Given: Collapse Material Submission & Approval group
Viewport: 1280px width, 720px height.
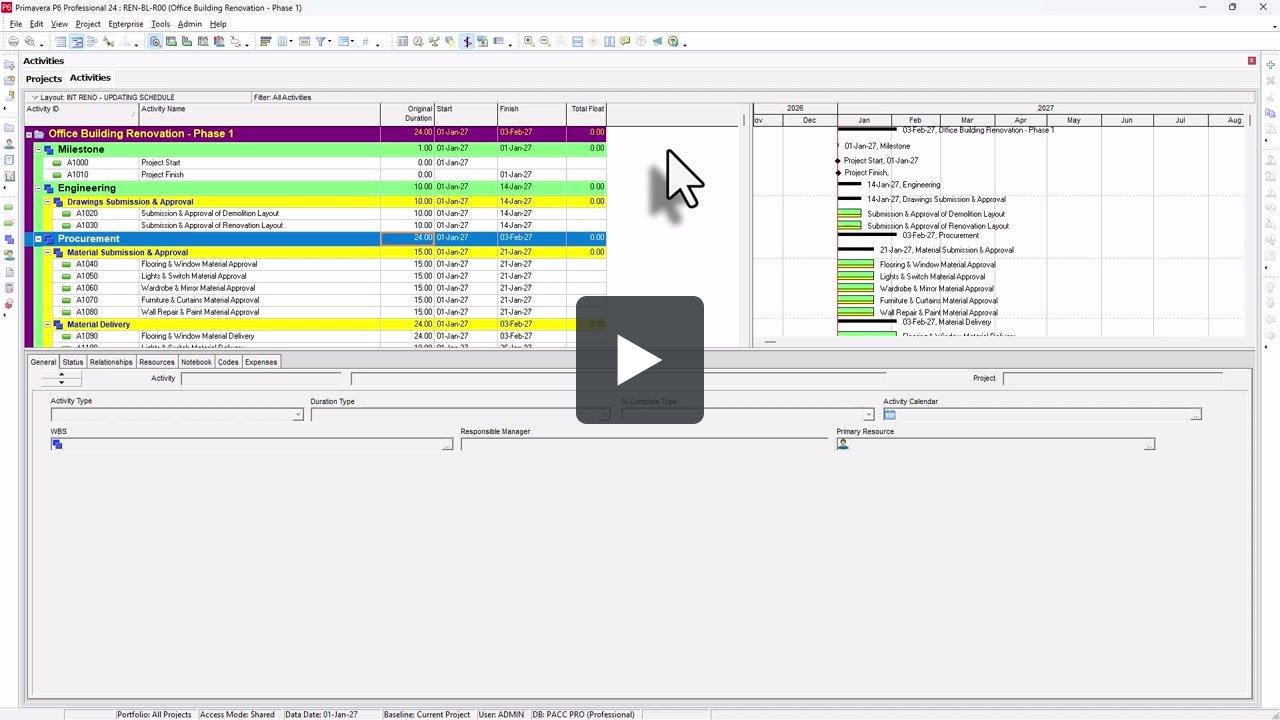Looking at the screenshot, I should (48, 253).
